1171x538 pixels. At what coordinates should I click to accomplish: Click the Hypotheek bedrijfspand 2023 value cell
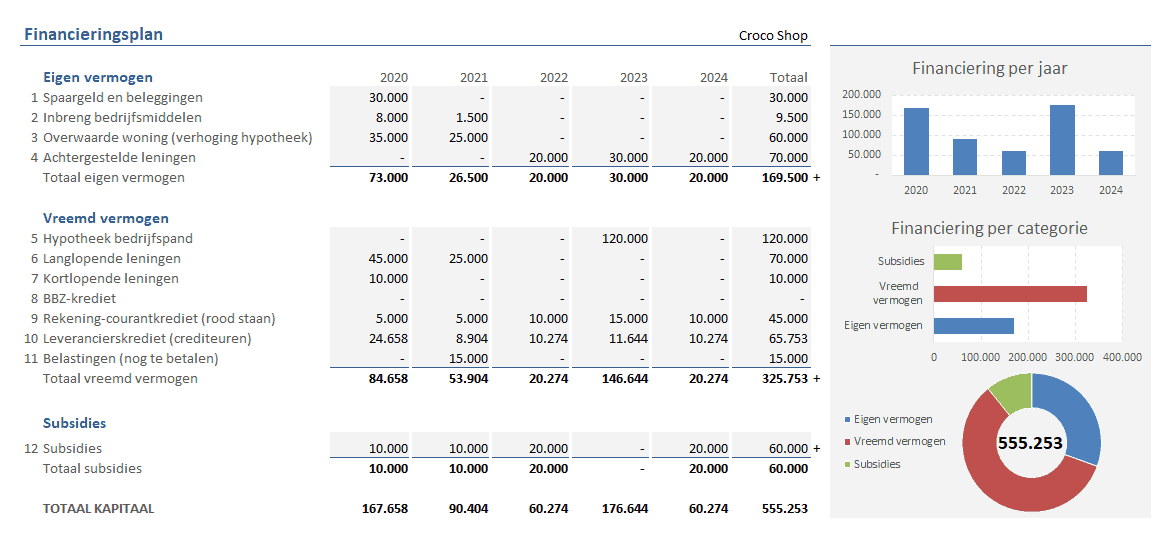[611, 238]
